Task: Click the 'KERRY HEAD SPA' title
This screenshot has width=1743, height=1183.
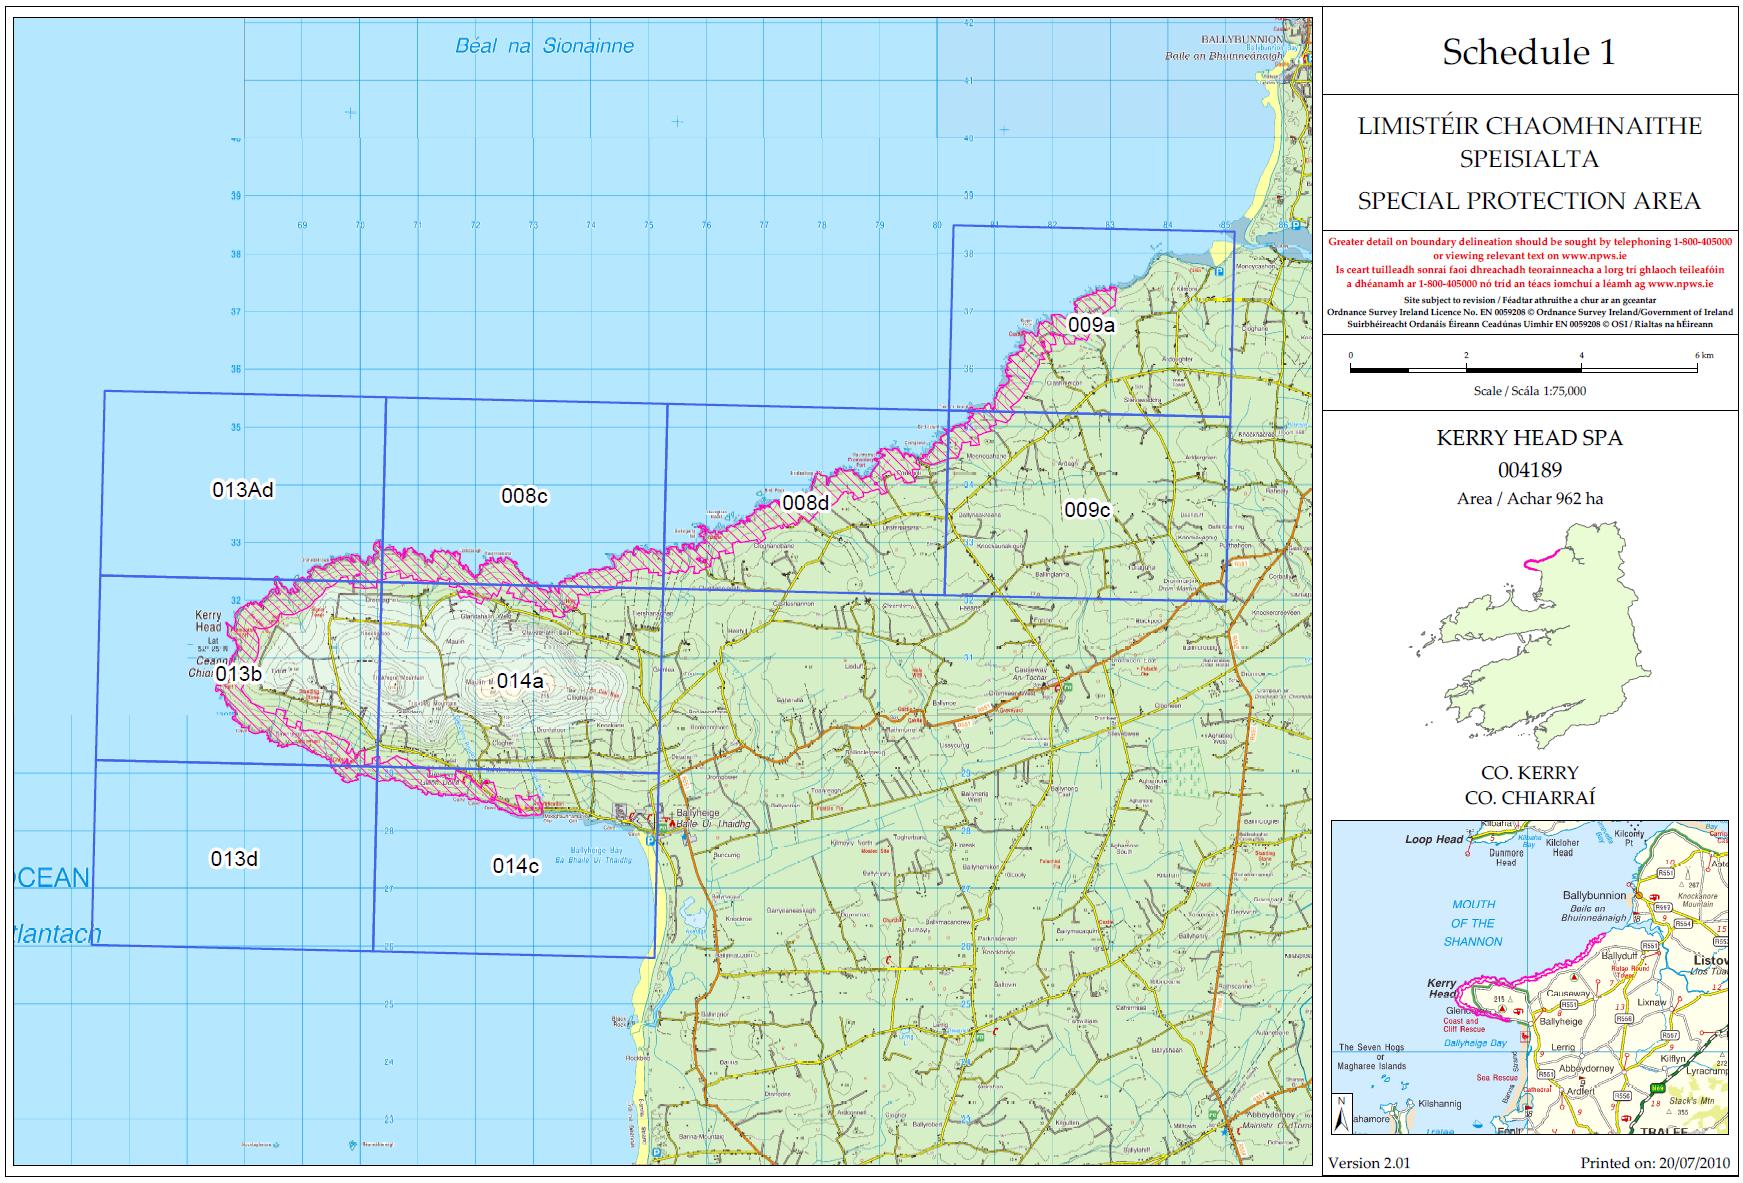Action: point(1529,438)
